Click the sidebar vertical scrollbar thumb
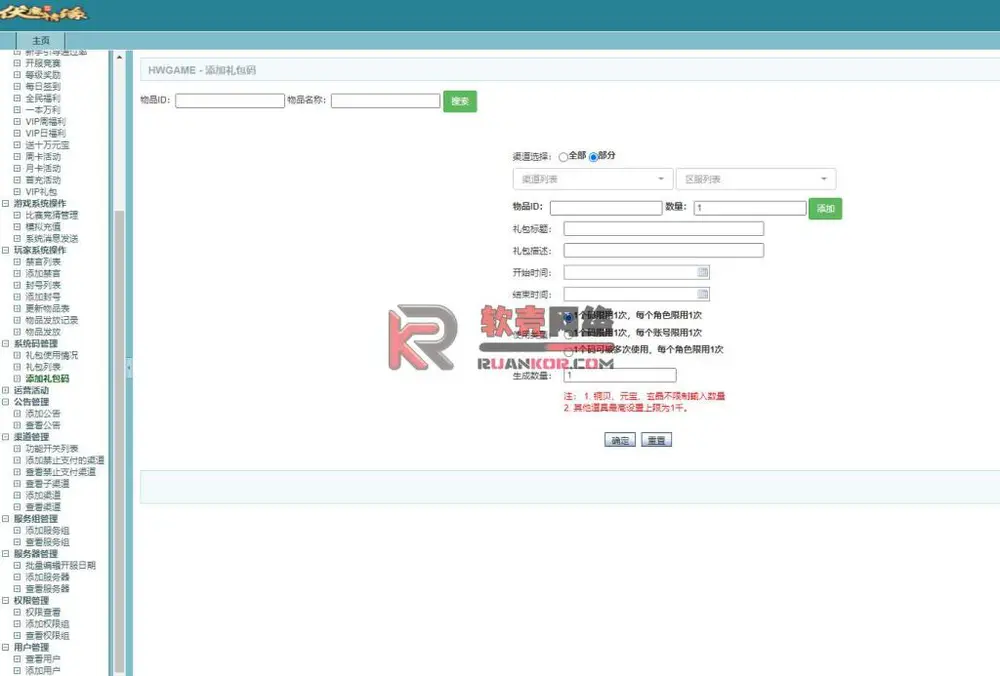 (119, 440)
